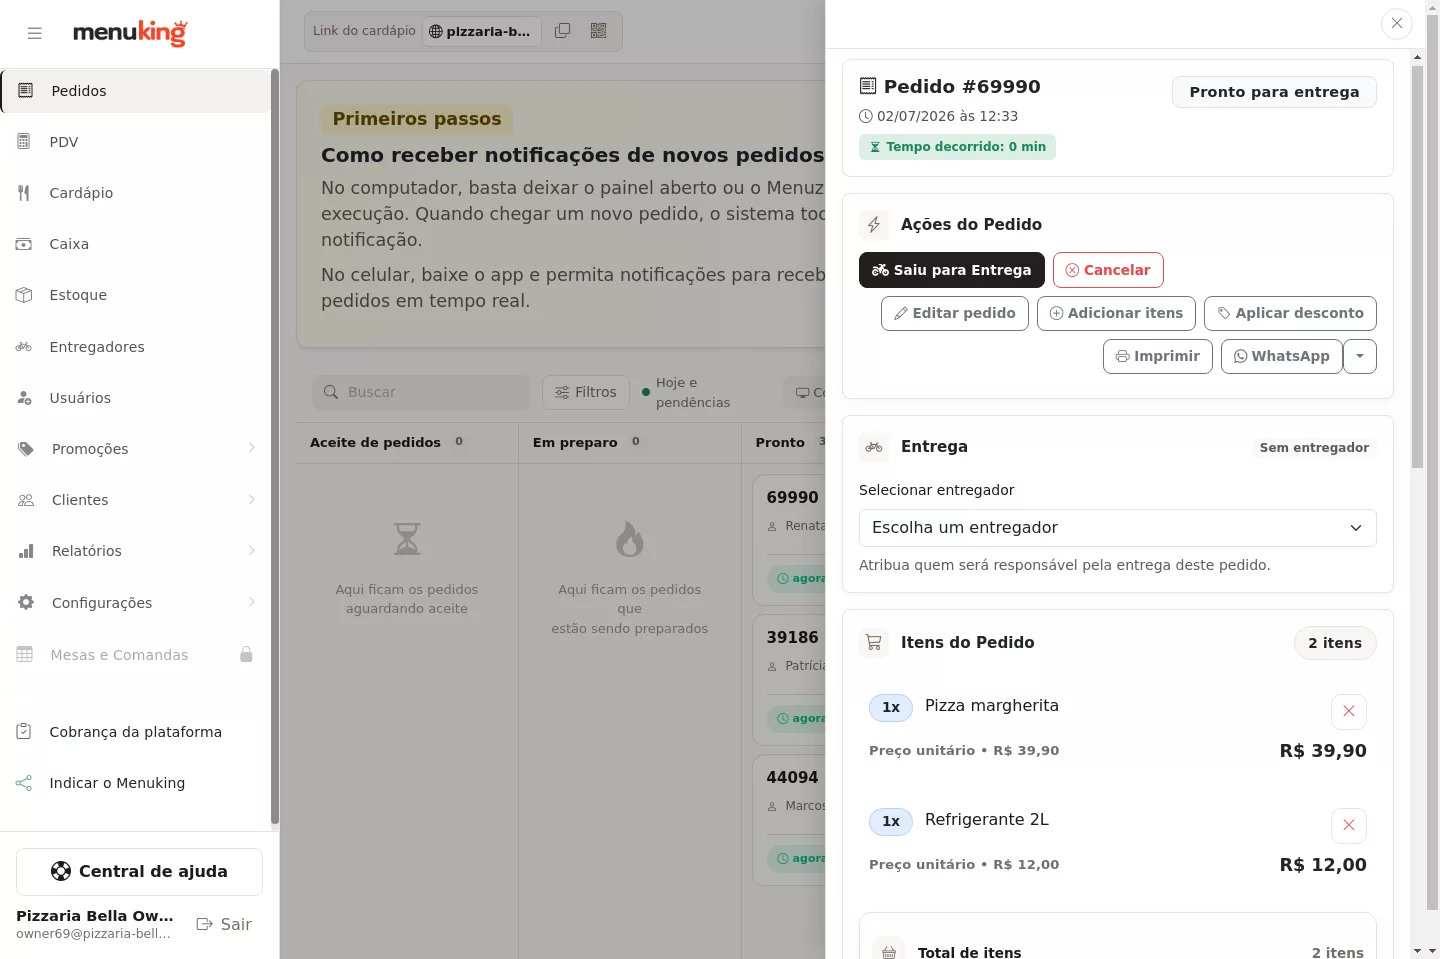Image resolution: width=1440 pixels, height=959 pixels.
Task: Click the Pronto para entrega status badge
Action: (1274, 92)
